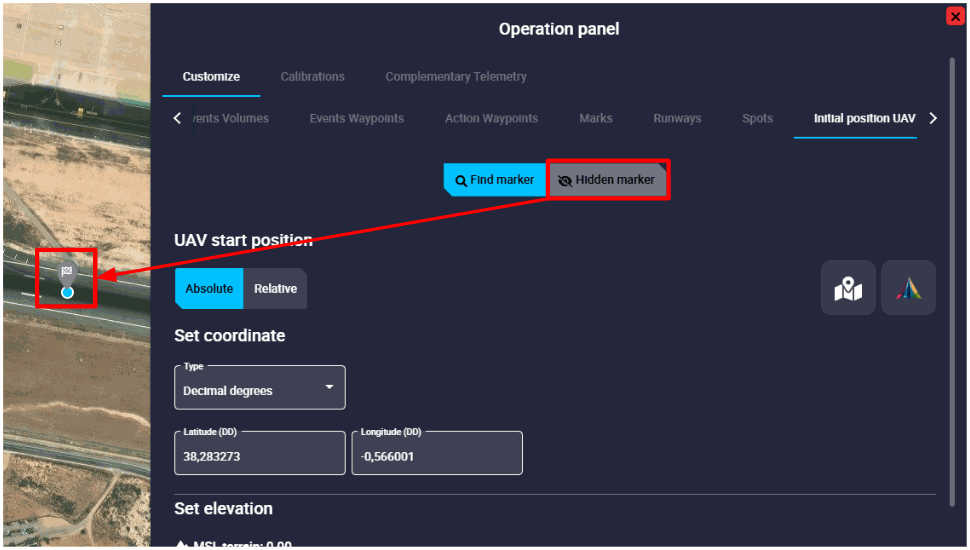The image size is (970, 550).
Task: Close the Operation panel with red X
Action: (955, 16)
